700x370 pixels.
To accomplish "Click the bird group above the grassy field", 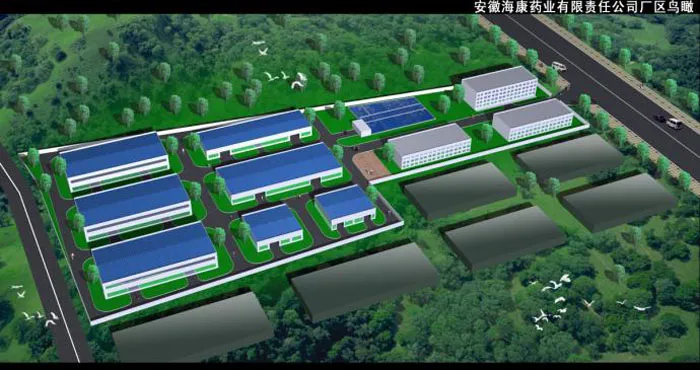I will 285,80.
